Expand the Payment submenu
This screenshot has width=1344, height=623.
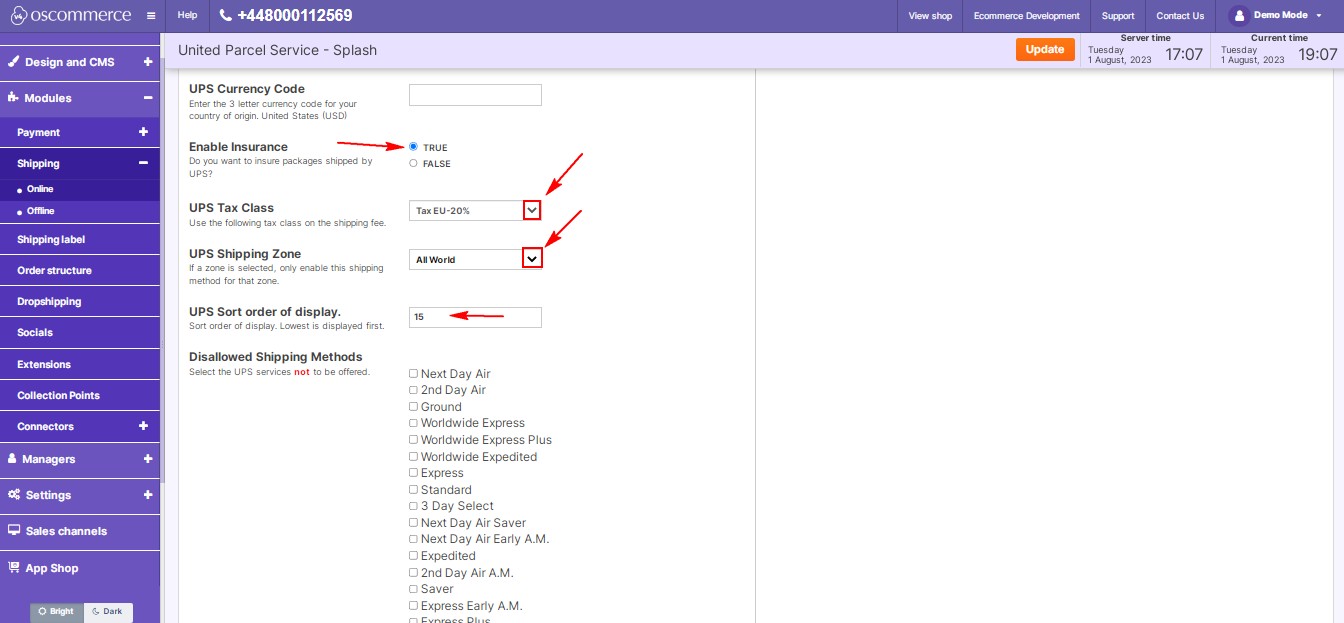143,132
